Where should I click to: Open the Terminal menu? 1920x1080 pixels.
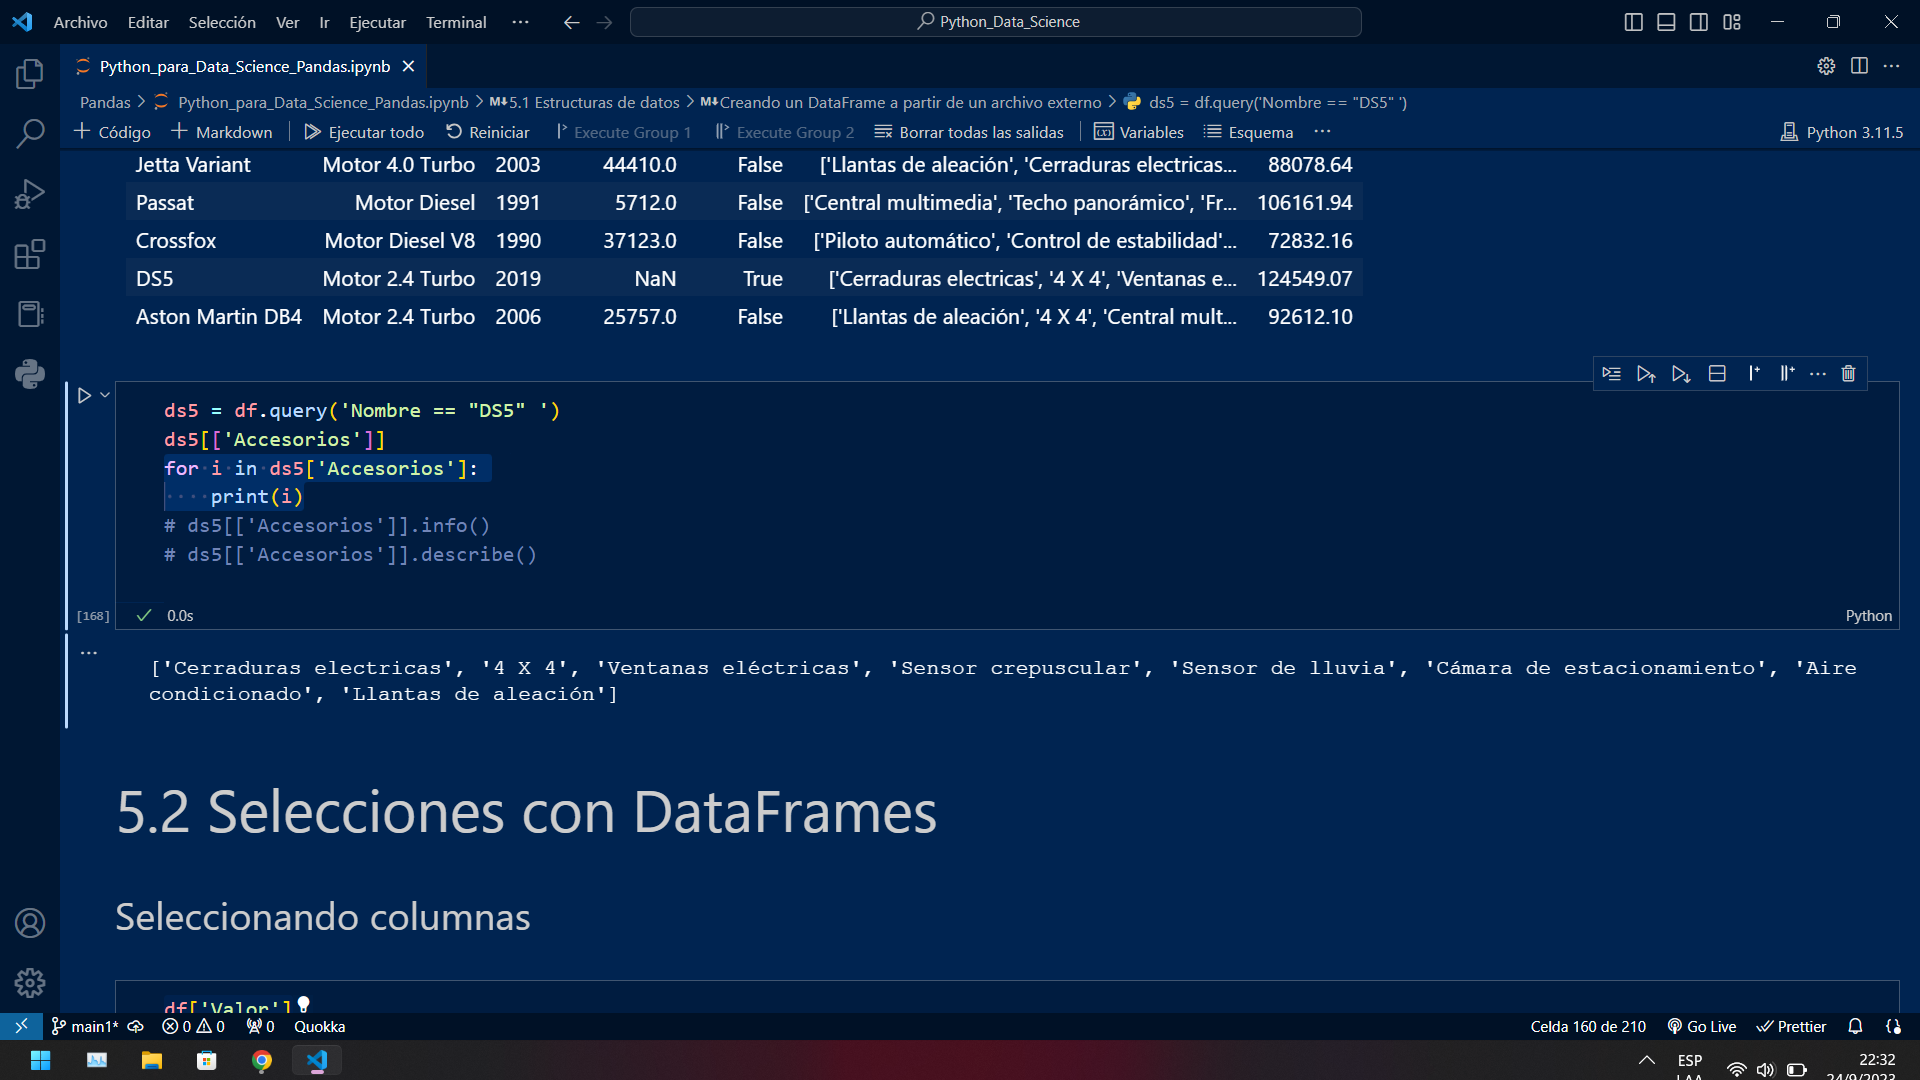(456, 22)
